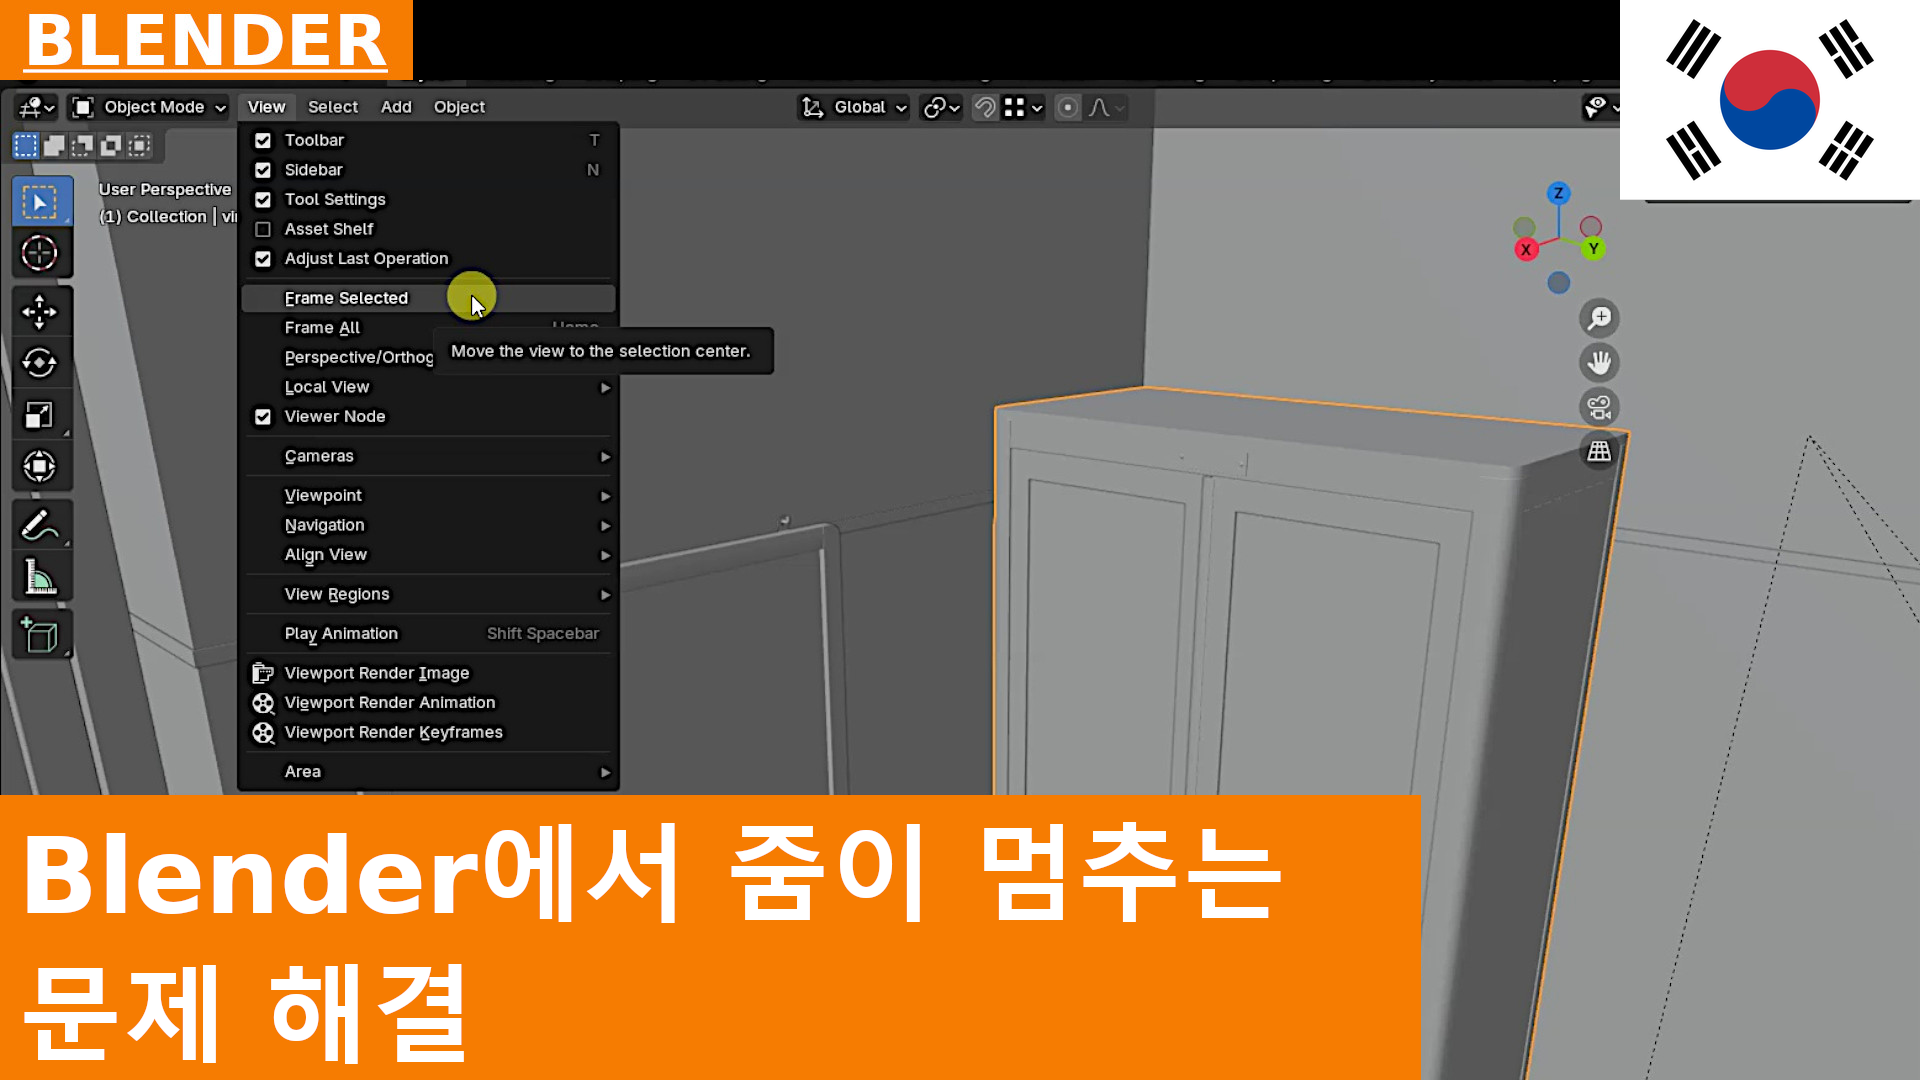Click the pan view hand icon

pos(1599,362)
